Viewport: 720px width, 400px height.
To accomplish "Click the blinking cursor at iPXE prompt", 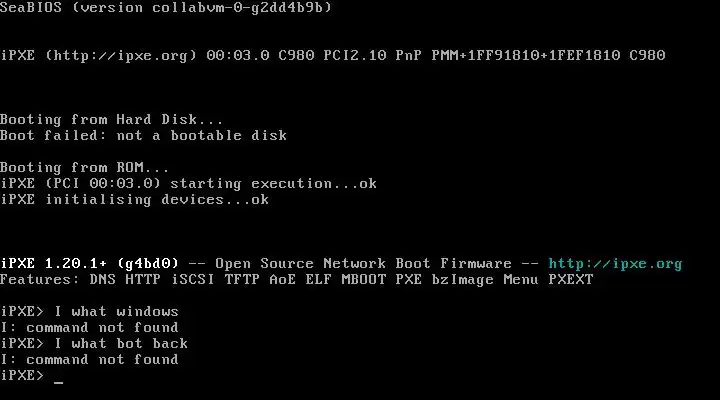I will pyautogui.click(x=58, y=381).
